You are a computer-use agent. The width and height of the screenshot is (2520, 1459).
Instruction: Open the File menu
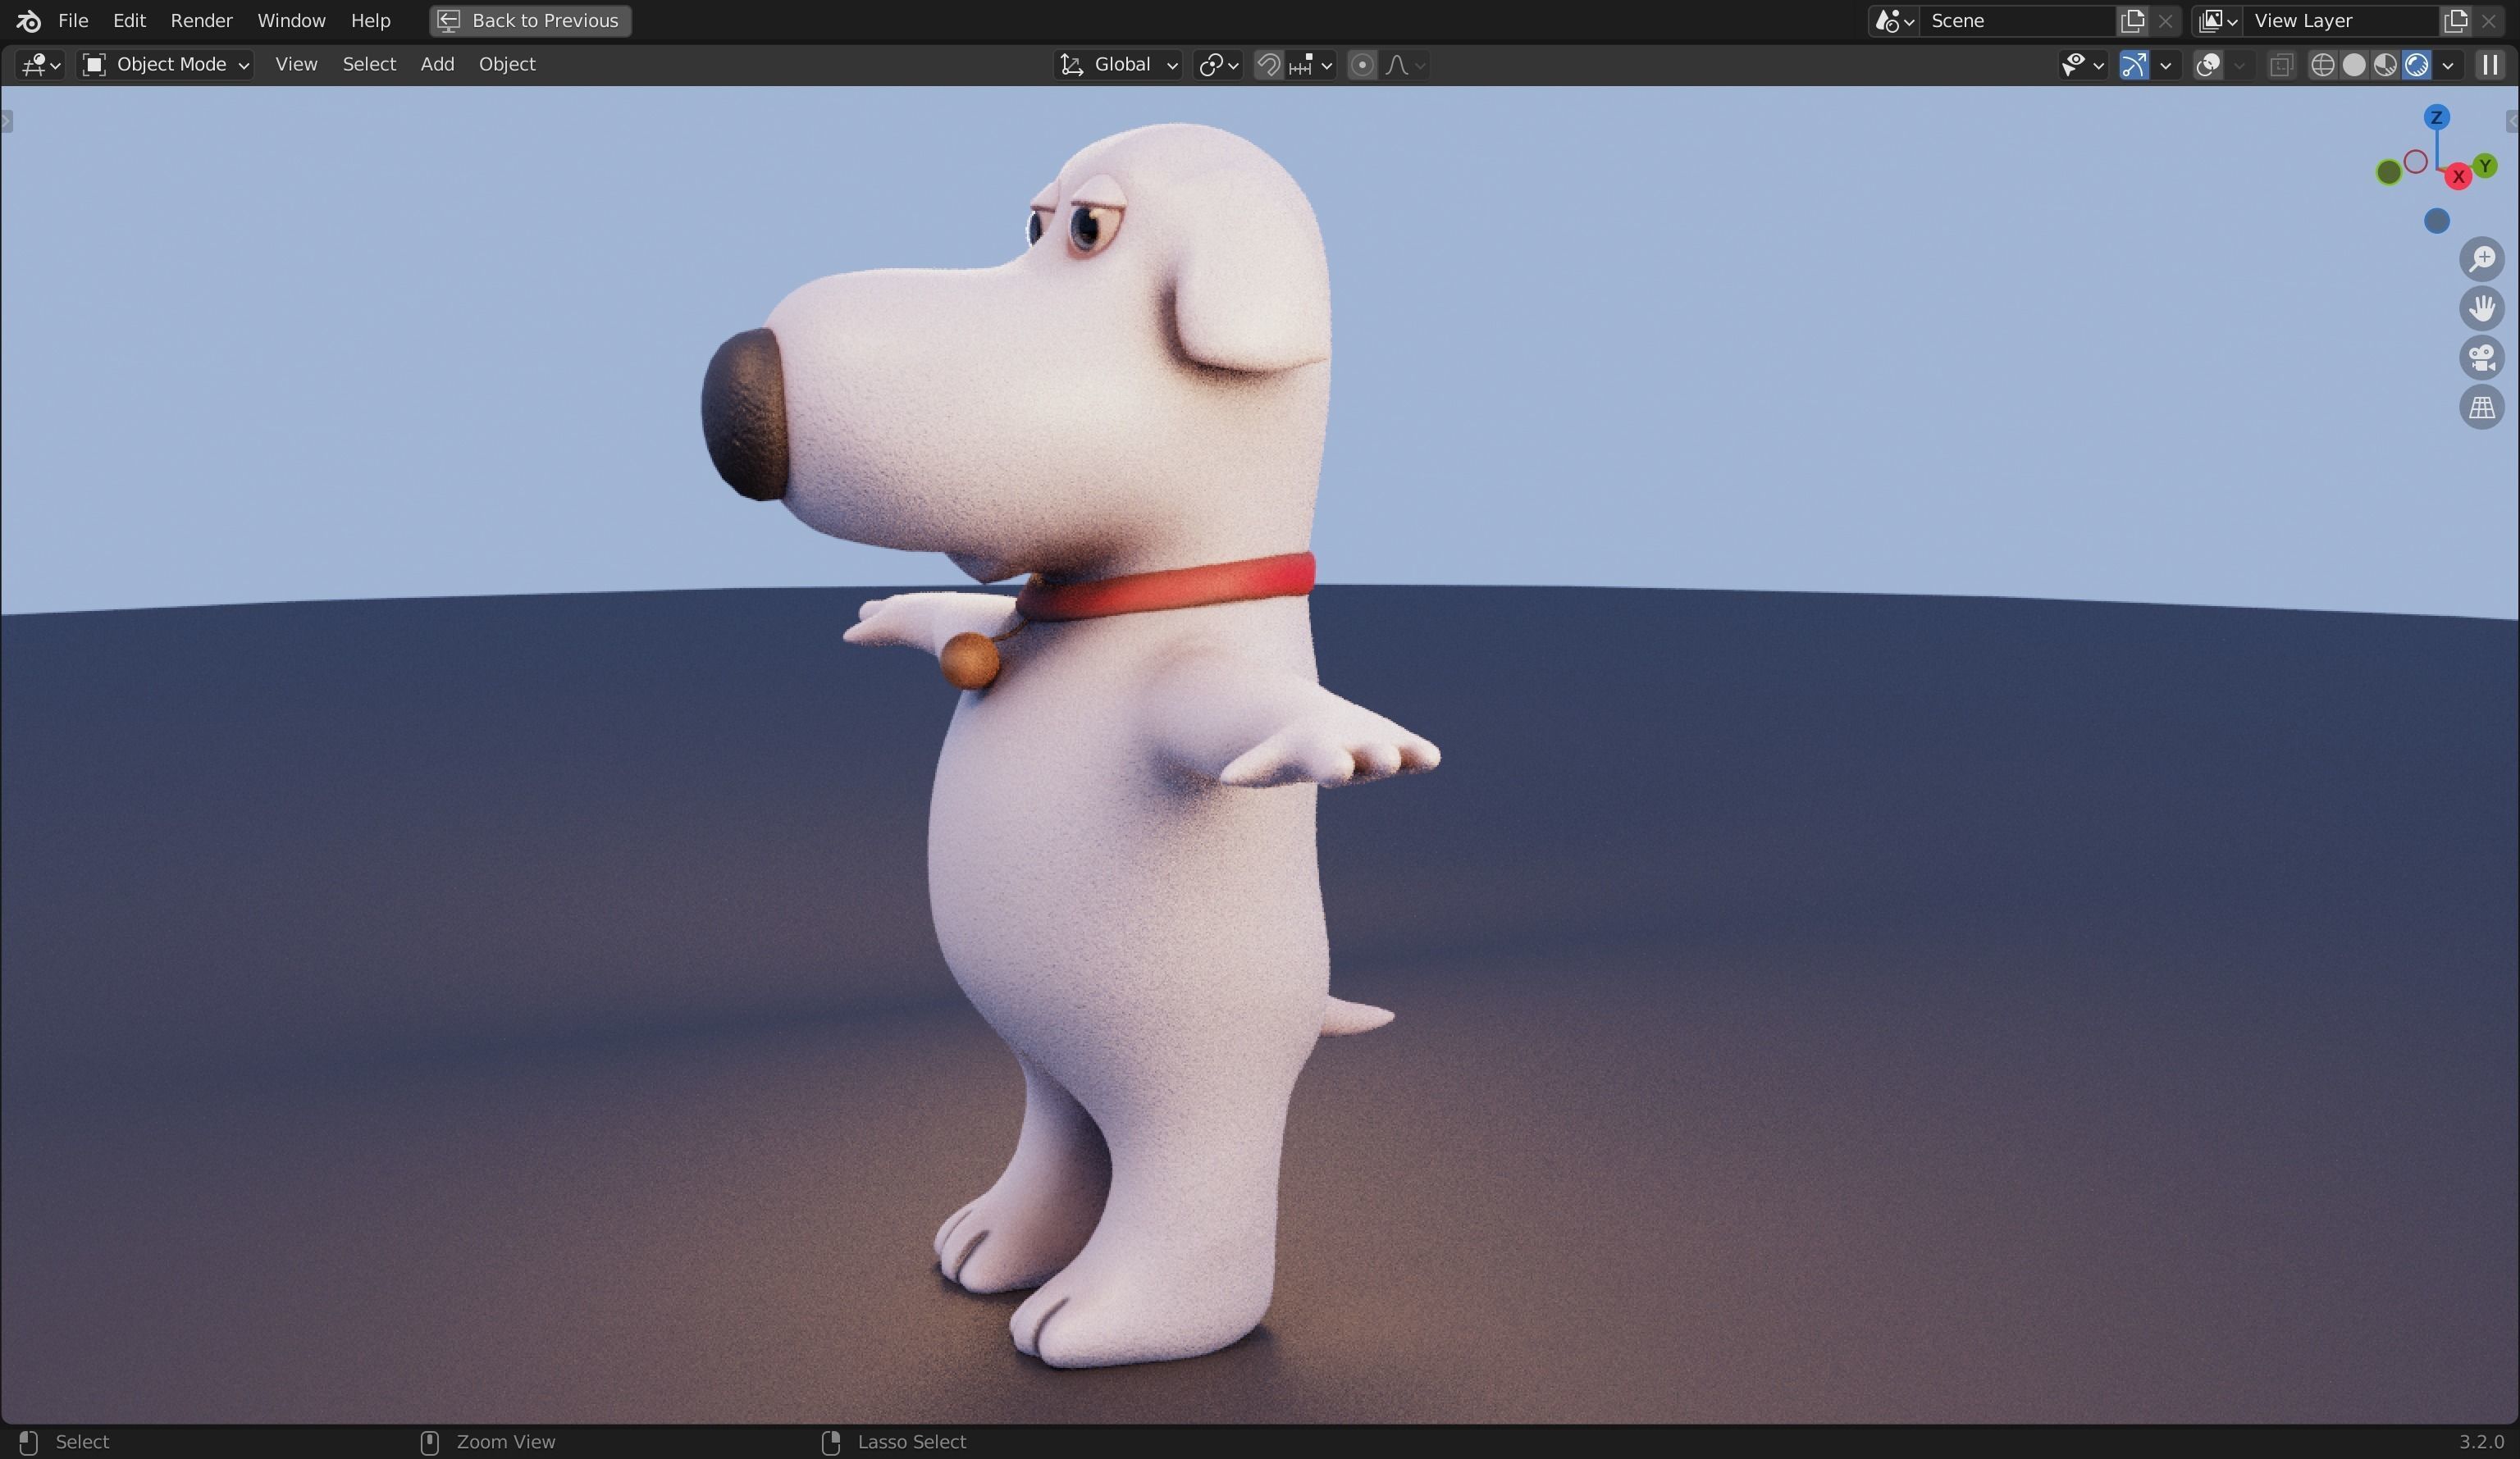pyautogui.click(x=73, y=20)
